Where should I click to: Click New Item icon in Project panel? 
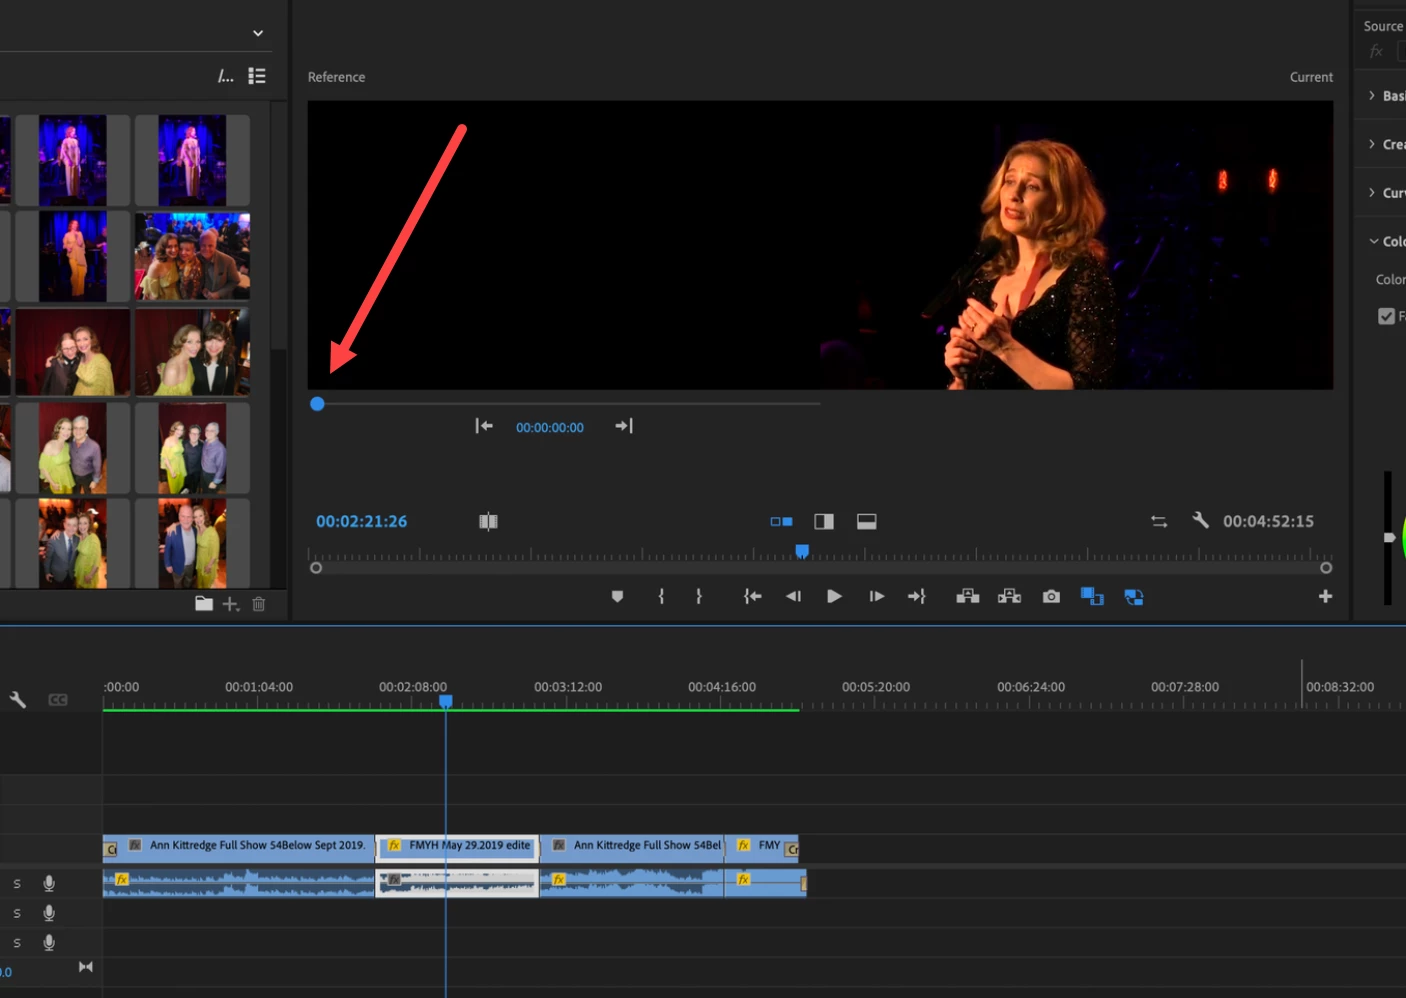tap(231, 604)
